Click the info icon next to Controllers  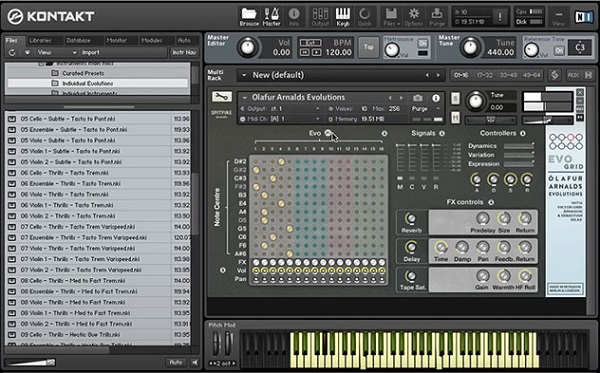523,133
